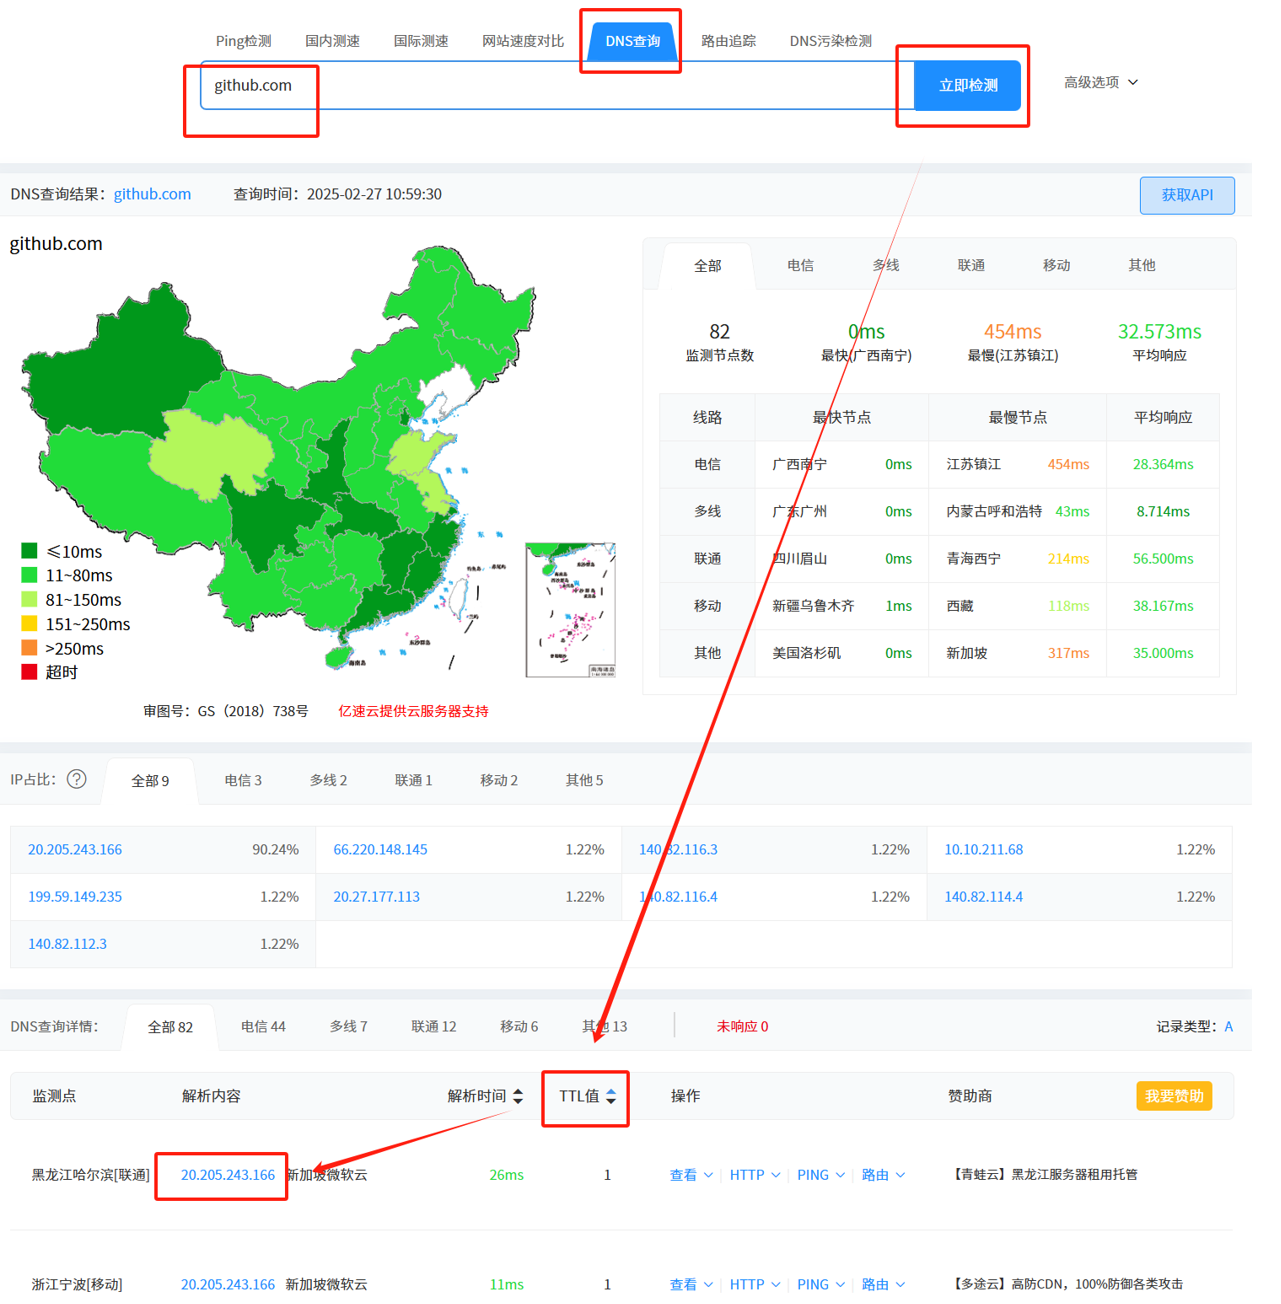1281x1304 pixels.
Task: Switch to DNS污染检测 tab
Action: [x=830, y=41]
